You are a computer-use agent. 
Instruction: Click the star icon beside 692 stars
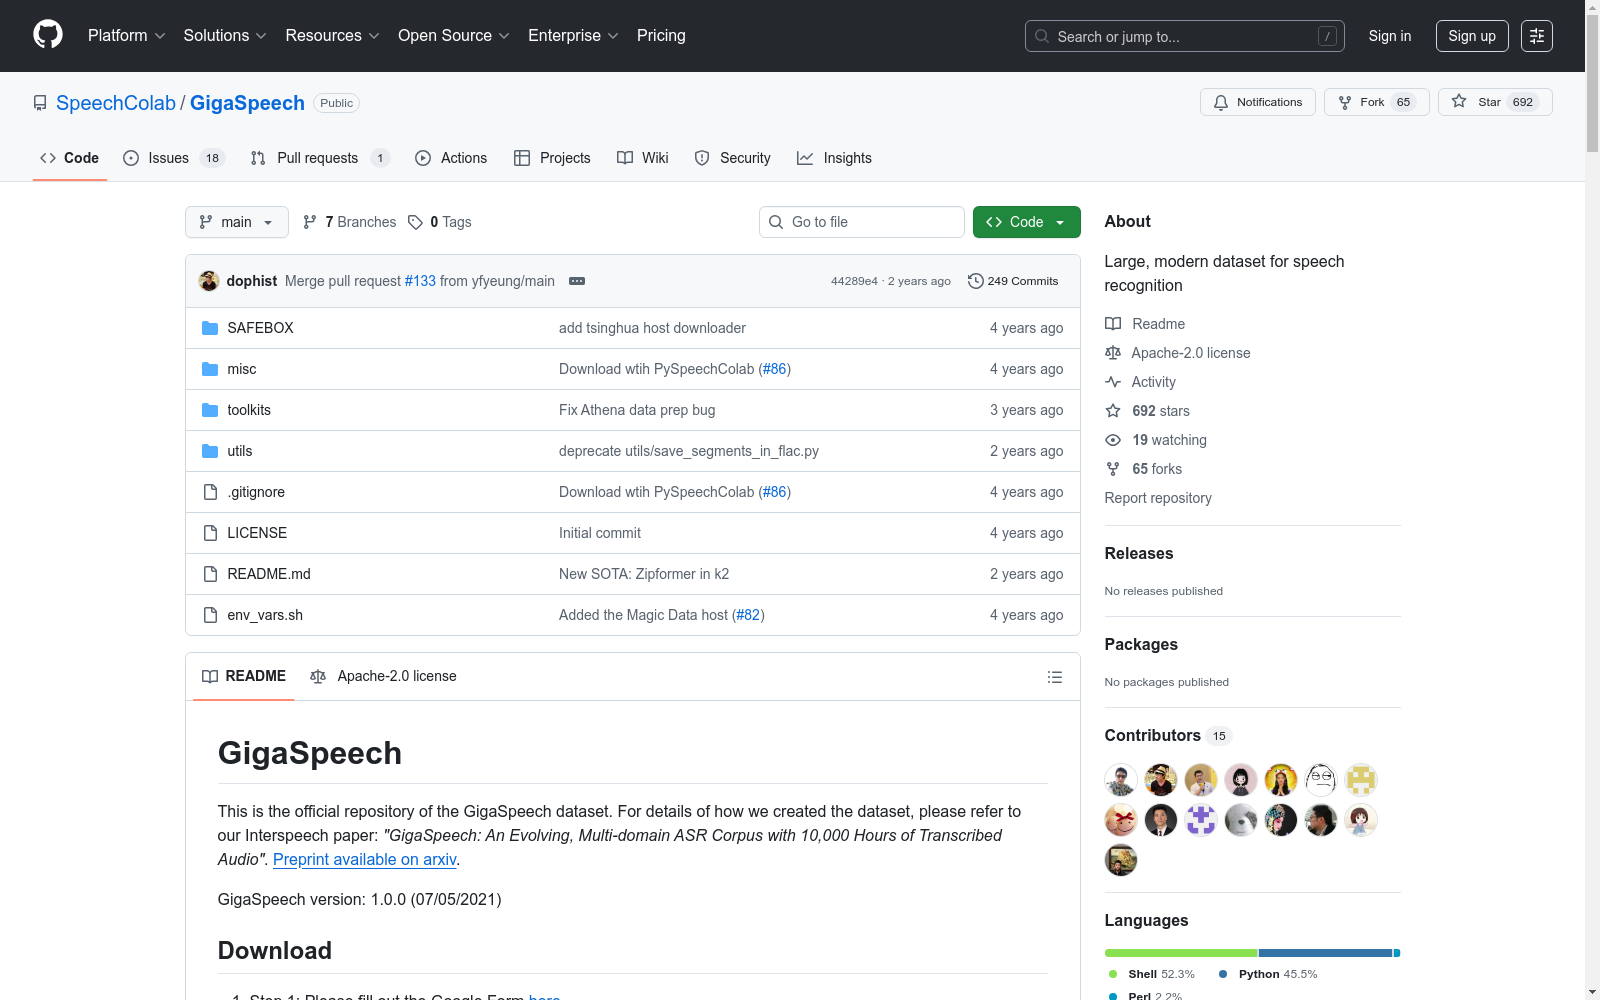(1113, 411)
